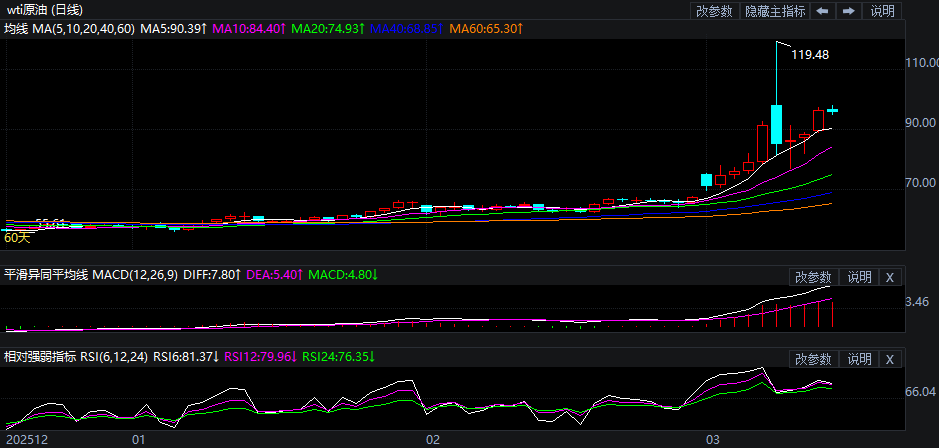
Task: Click 说明 in the RSI panel
Action: click(x=859, y=359)
